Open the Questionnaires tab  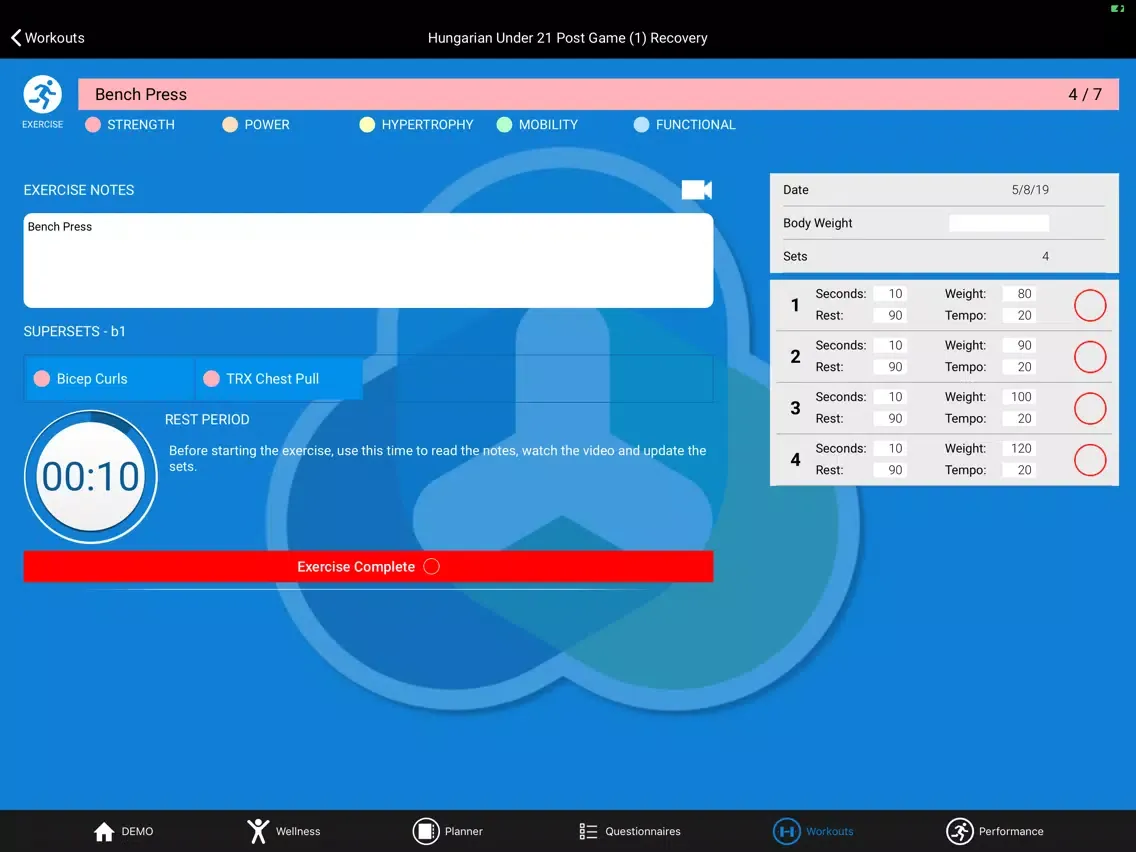(630, 832)
